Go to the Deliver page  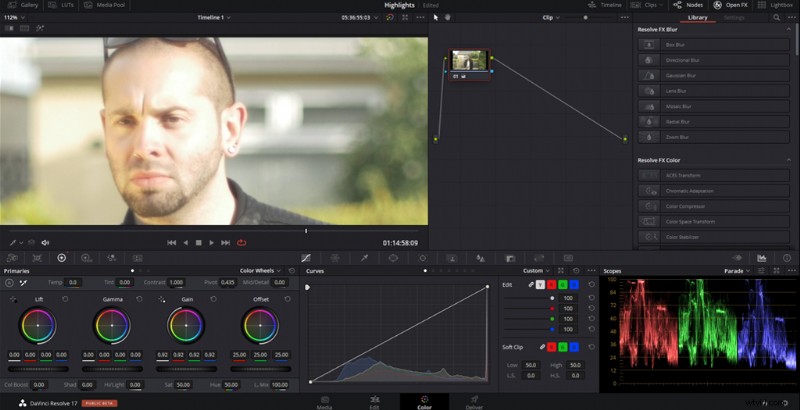click(x=474, y=402)
